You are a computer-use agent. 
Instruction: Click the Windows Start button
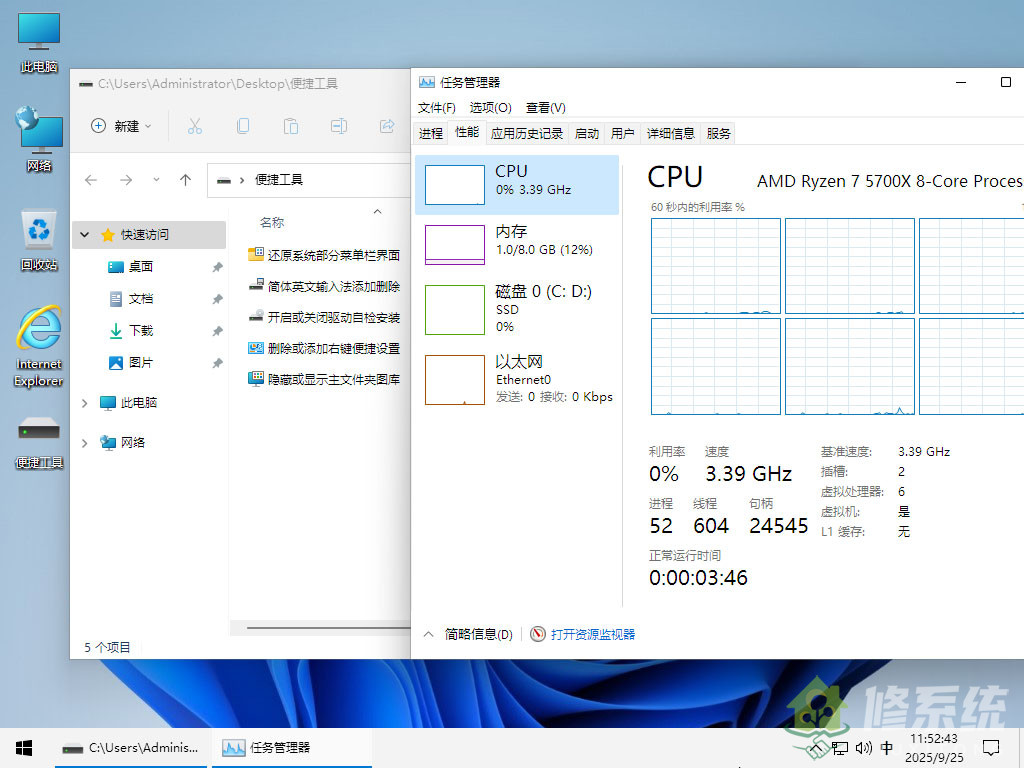[x=23, y=747]
